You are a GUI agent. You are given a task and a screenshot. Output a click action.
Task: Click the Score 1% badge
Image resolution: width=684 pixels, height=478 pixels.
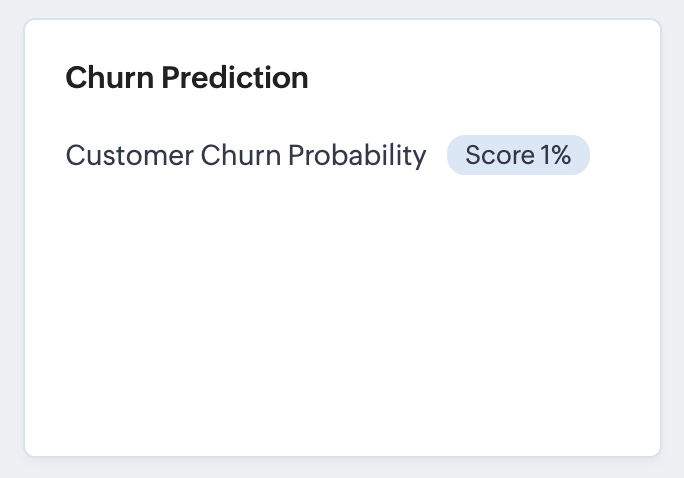click(518, 156)
